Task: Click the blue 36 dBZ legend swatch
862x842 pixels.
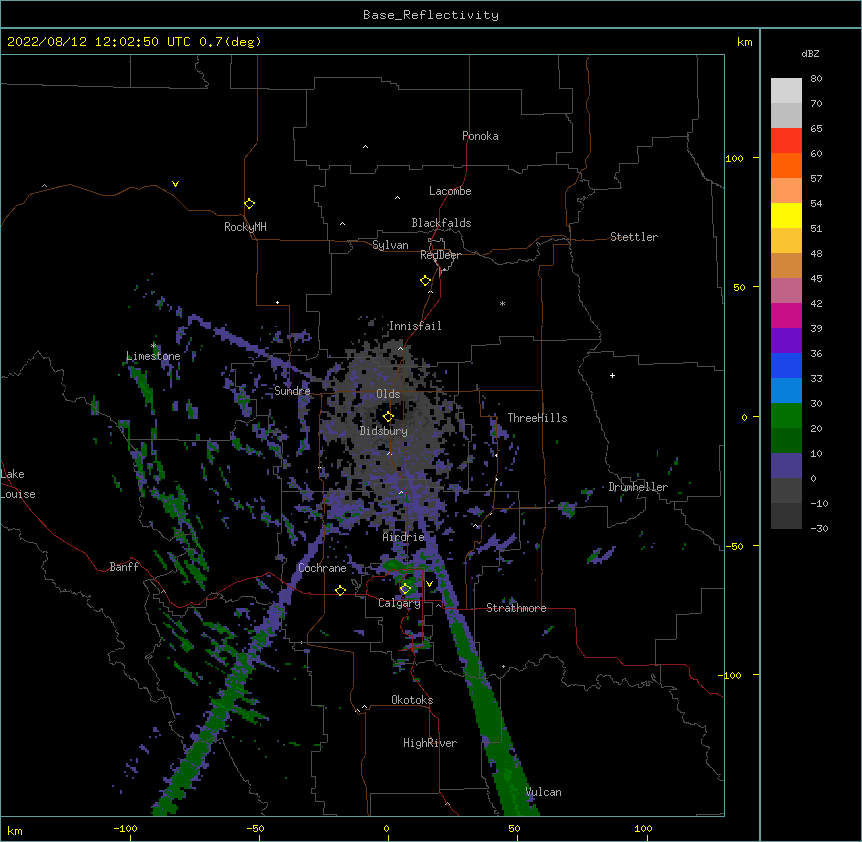Action: (786, 365)
